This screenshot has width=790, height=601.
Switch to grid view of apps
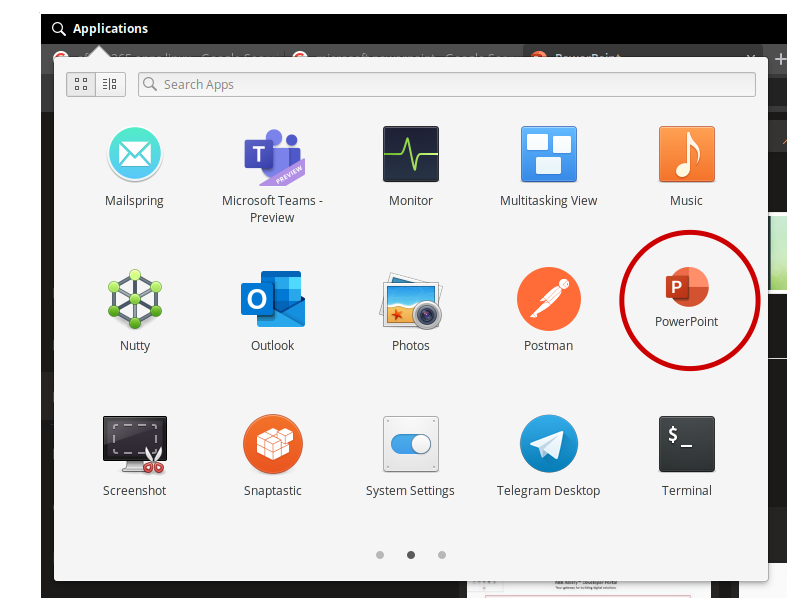coord(81,84)
